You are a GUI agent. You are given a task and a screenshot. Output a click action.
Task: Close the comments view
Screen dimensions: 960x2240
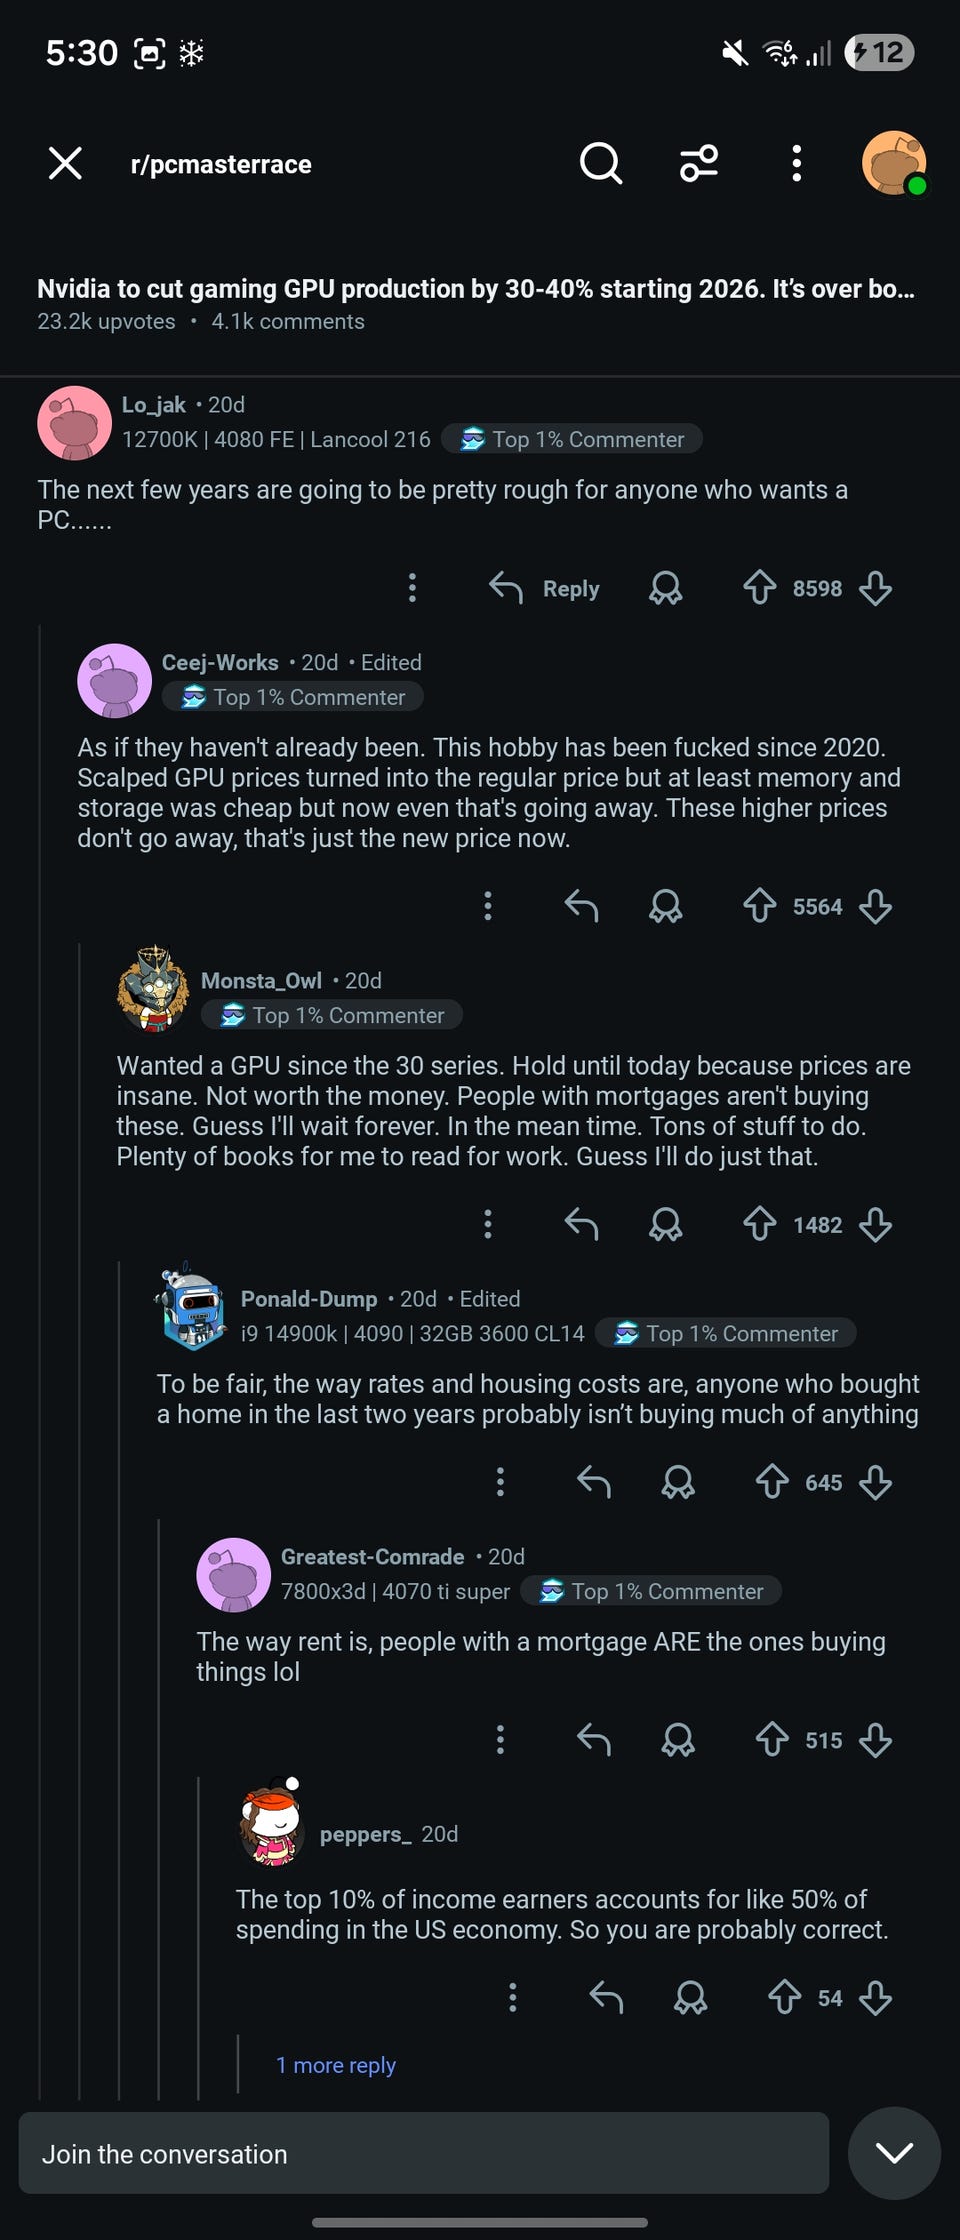(65, 163)
